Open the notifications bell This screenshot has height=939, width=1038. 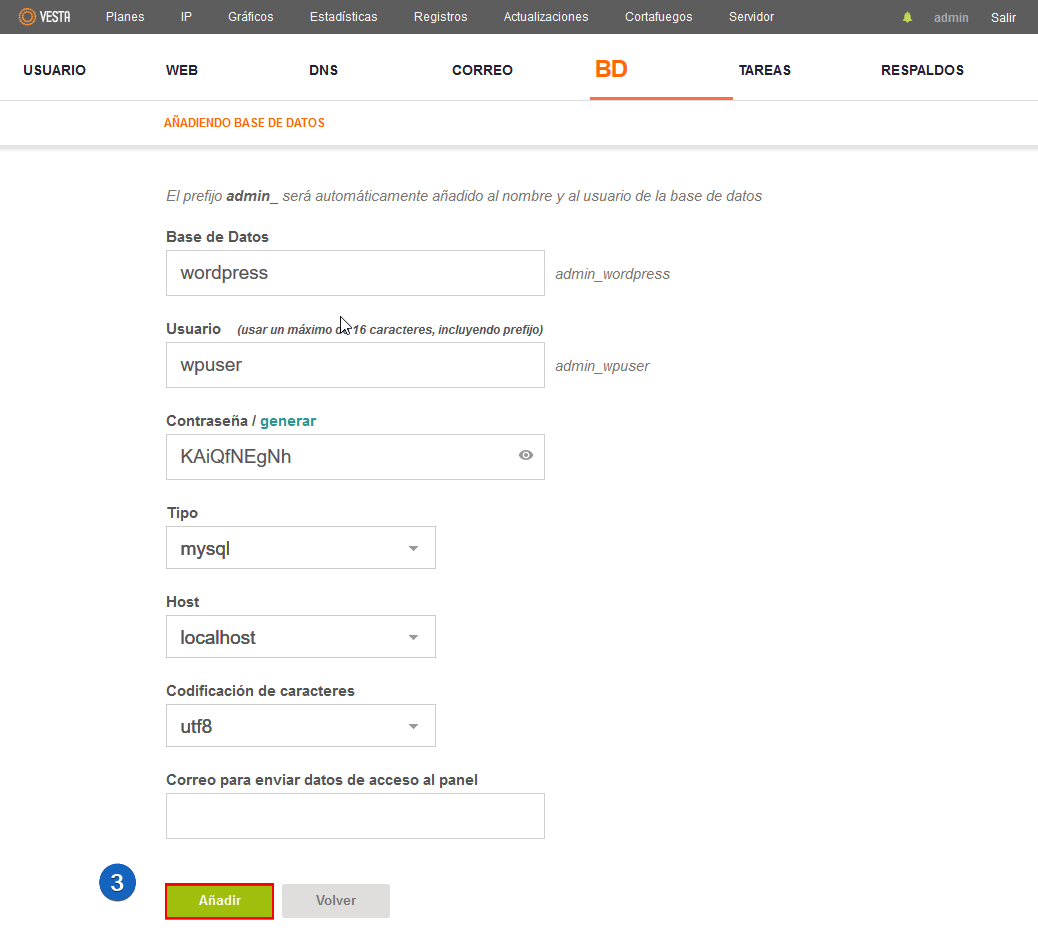(x=907, y=17)
